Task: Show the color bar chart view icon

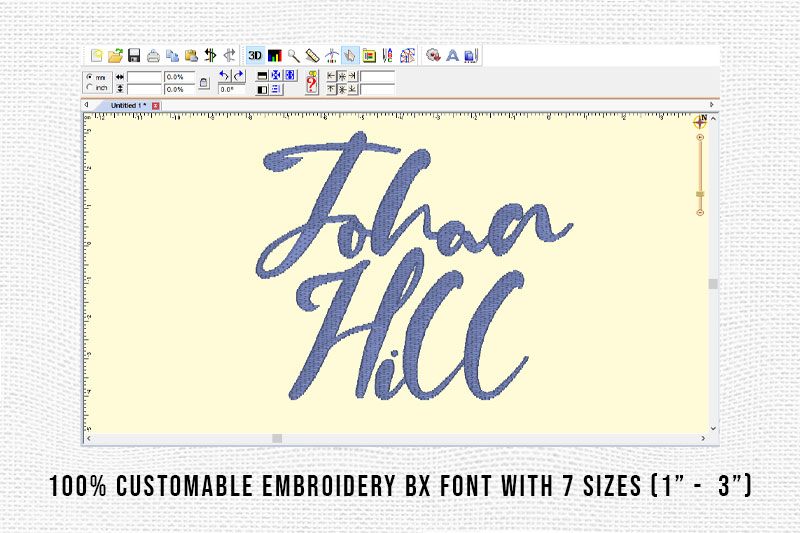Action: tap(274, 56)
